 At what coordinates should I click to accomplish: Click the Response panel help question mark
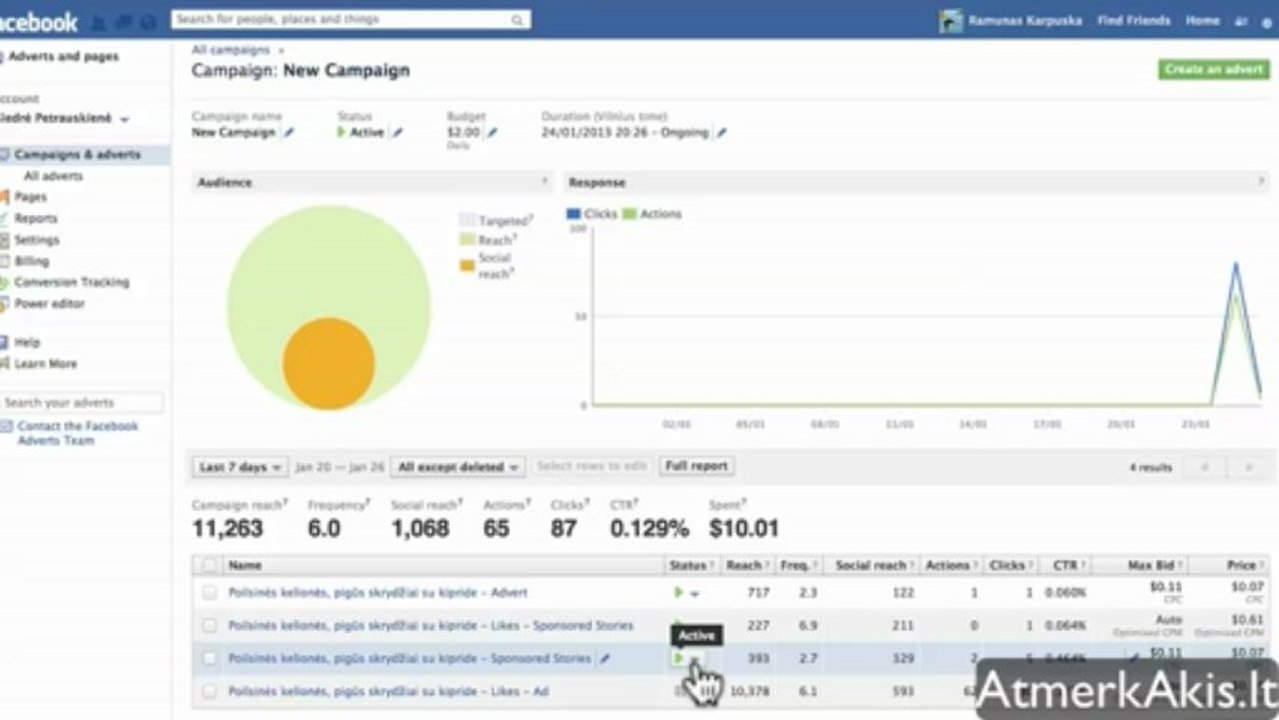click(x=1260, y=182)
